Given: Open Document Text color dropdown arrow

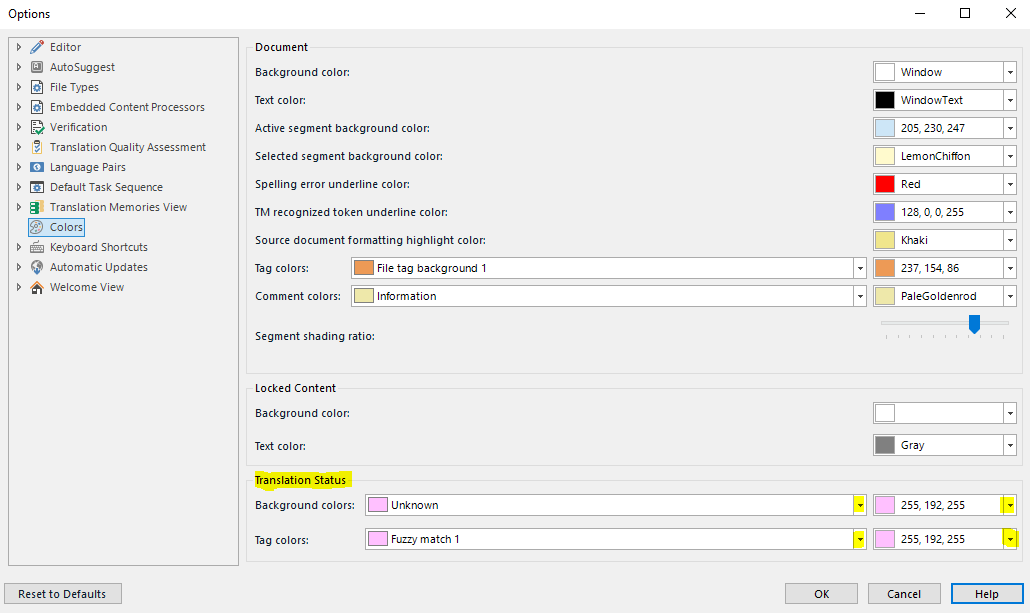Looking at the screenshot, I should [1010, 101].
